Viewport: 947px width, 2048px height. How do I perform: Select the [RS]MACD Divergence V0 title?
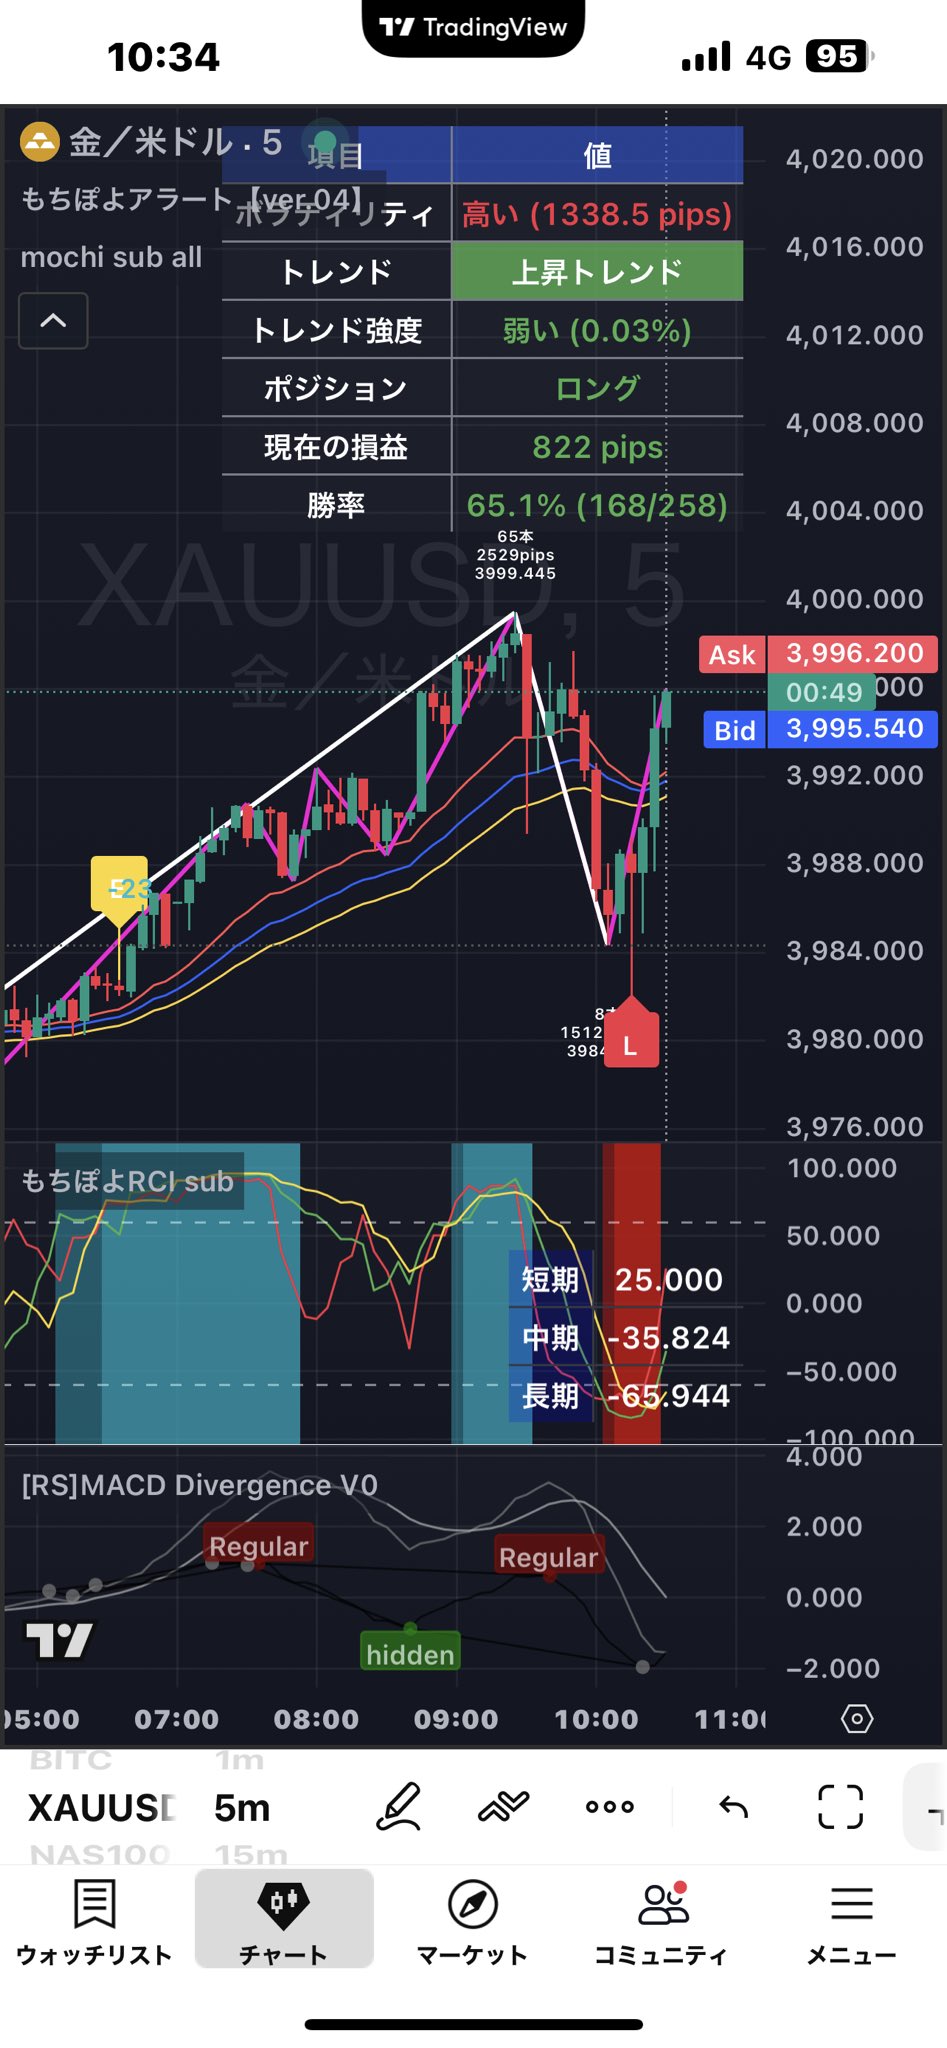[199, 1485]
